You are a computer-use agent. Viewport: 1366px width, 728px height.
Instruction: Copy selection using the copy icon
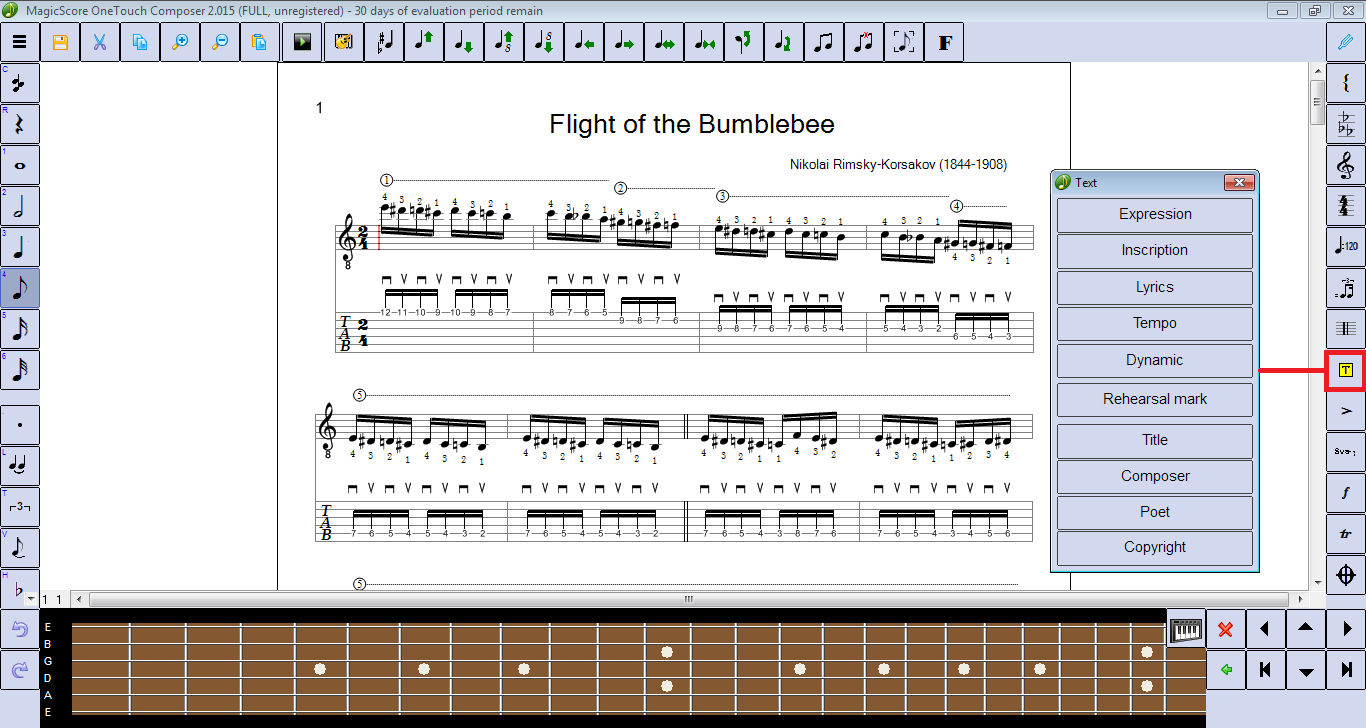tap(140, 42)
